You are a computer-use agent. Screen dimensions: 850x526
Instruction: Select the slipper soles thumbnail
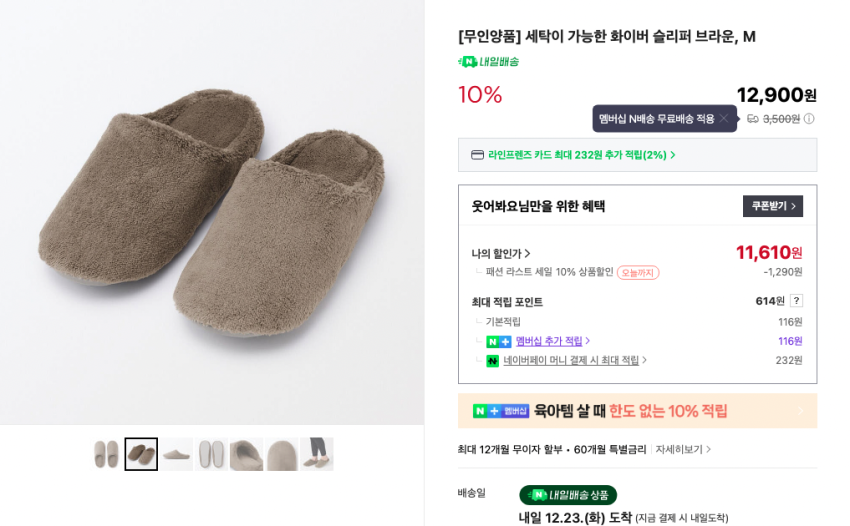(x=212, y=454)
